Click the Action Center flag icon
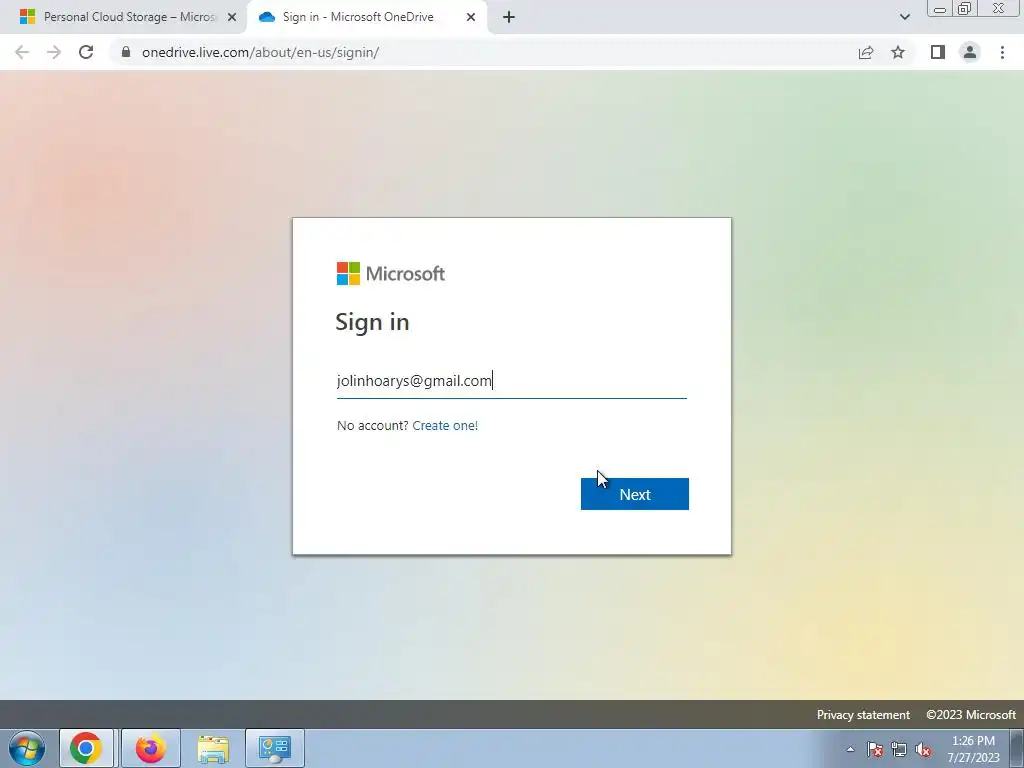 [x=875, y=749]
